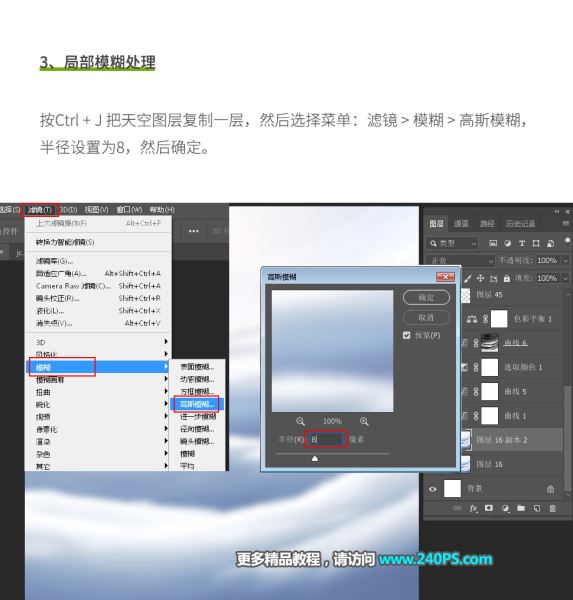Screen dimensions: 573x600
Task: Click the radius slider handle
Action: click(x=315, y=458)
